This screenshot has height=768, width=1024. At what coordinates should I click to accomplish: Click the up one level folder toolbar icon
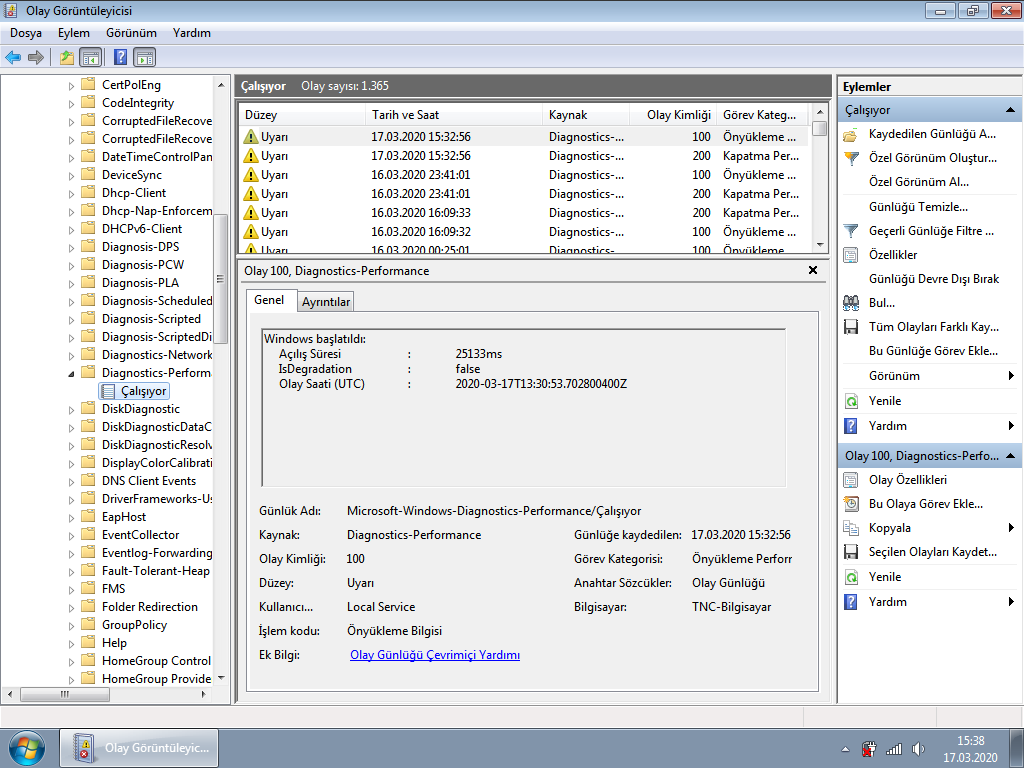pyautogui.click(x=67, y=57)
